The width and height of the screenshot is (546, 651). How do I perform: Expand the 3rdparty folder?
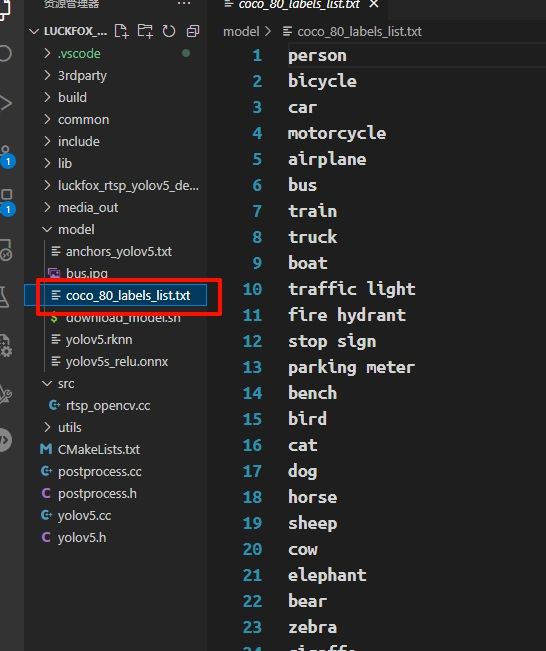point(82,76)
